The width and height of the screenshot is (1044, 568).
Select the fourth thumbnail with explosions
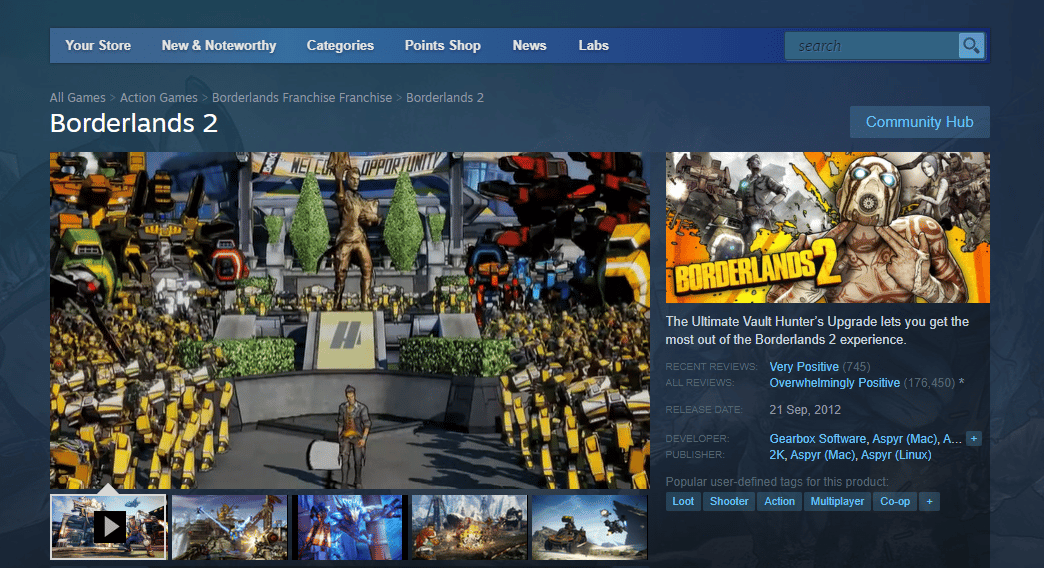click(x=469, y=527)
